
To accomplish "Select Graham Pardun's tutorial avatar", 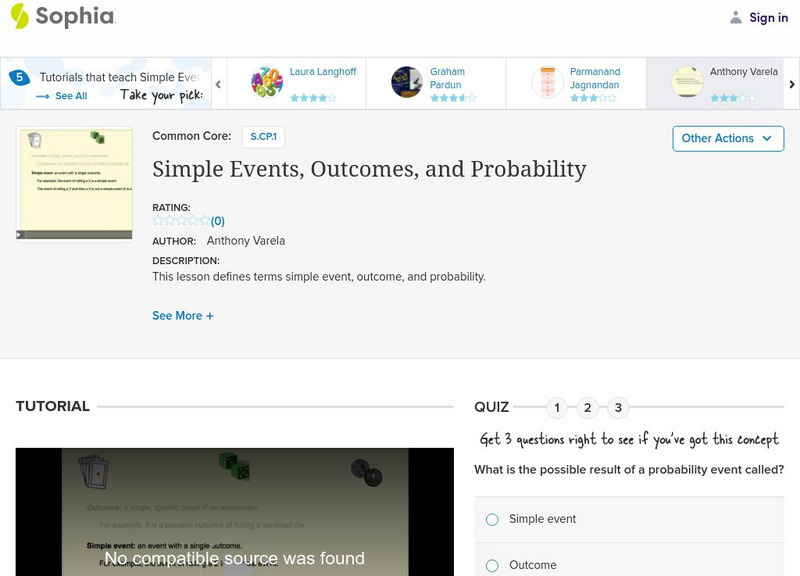I will (x=407, y=82).
